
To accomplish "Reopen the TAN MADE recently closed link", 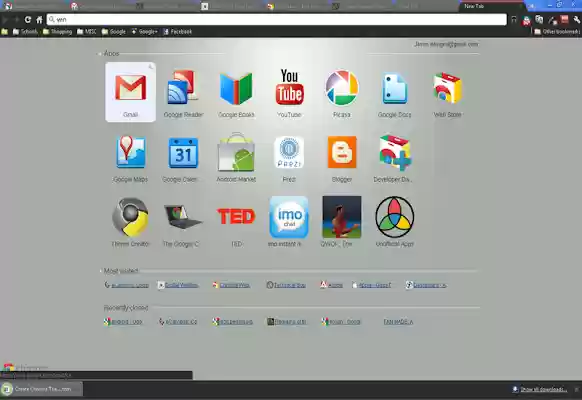I will (x=398, y=322).
